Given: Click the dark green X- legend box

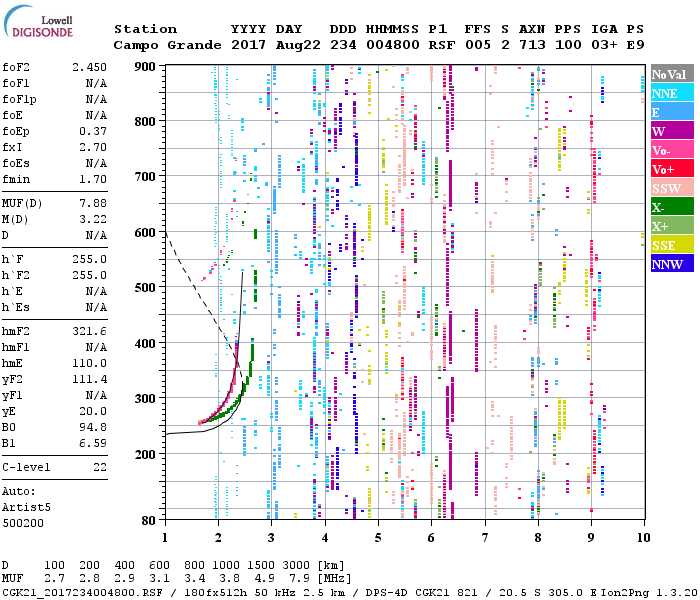Looking at the screenshot, I should [x=672, y=208].
